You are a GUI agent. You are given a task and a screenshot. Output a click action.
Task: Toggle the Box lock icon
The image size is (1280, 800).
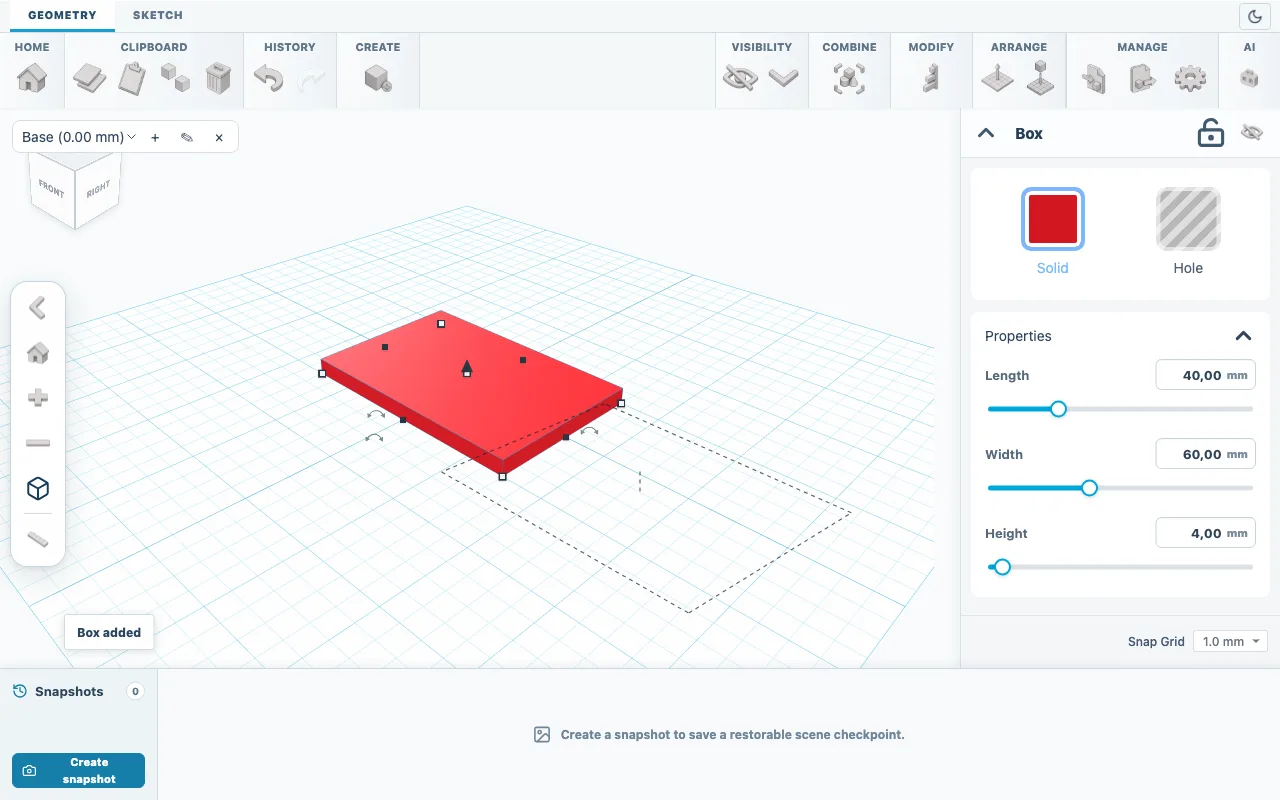coord(1211,133)
